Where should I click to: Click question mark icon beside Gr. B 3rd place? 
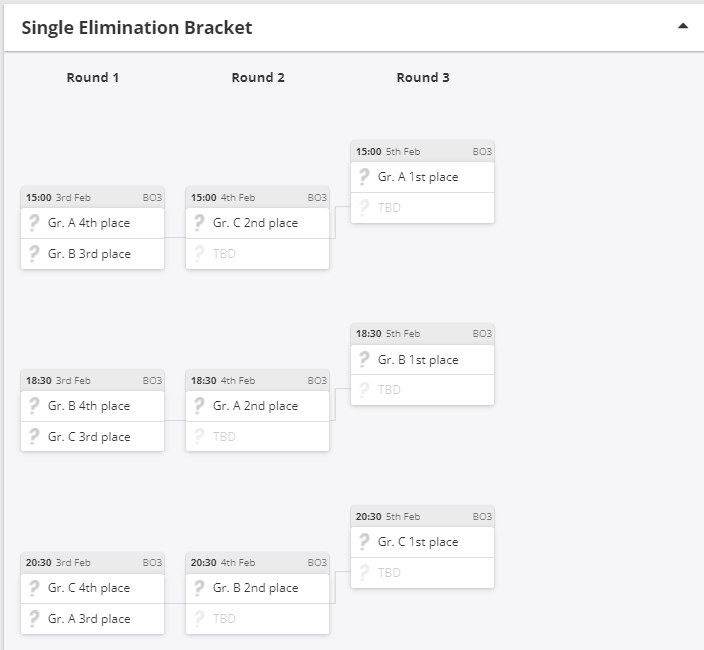tap(34, 254)
